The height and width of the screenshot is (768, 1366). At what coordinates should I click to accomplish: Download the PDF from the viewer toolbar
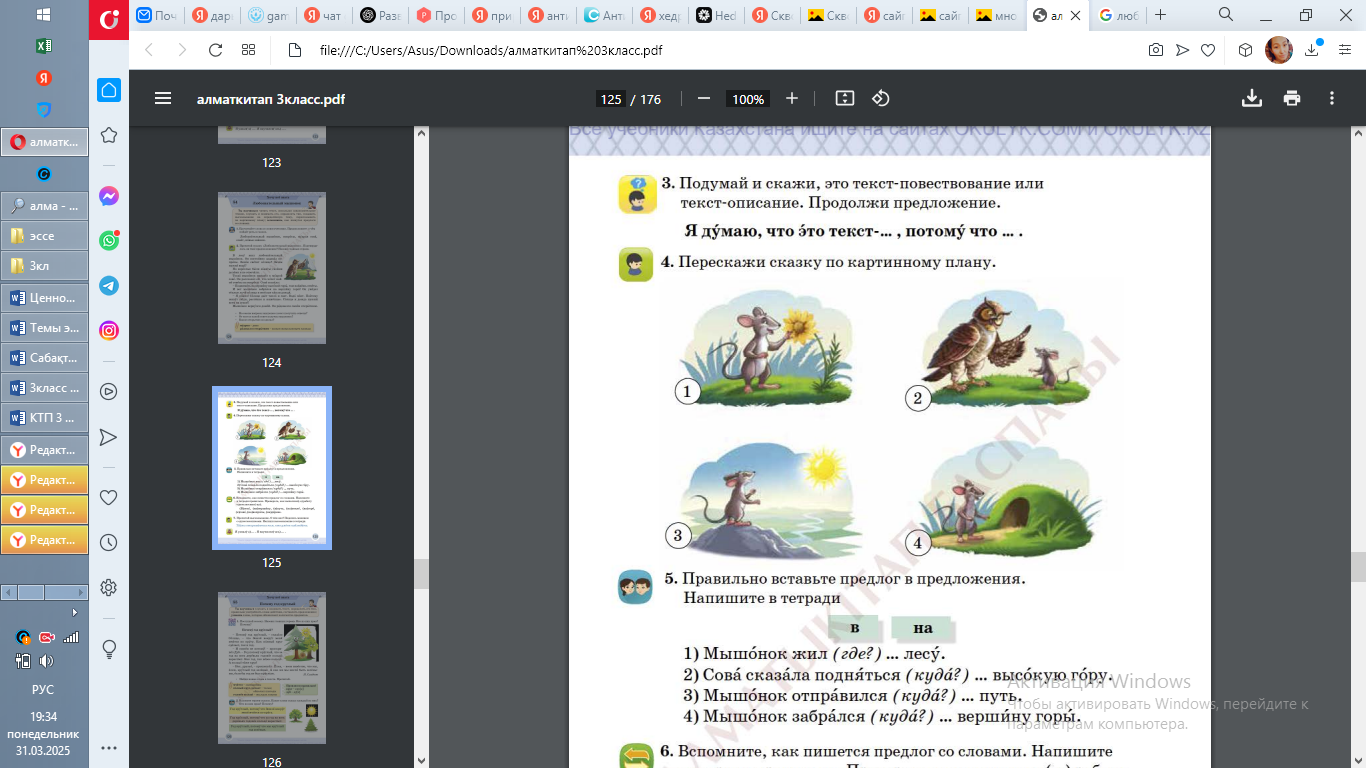coord(1251,98)
